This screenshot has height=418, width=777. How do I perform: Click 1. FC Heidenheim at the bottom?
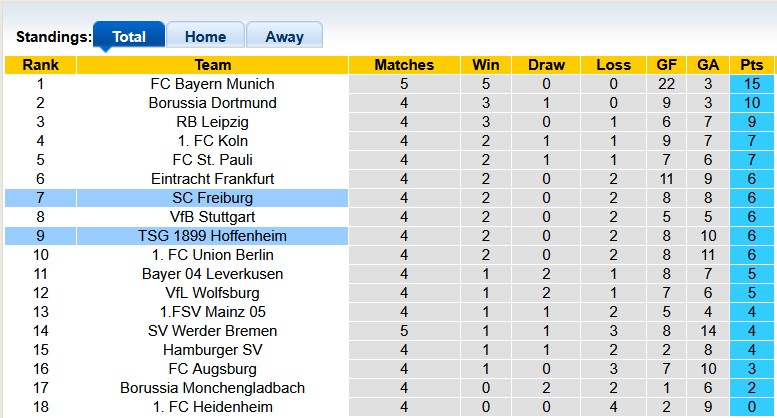pos(212,407)
